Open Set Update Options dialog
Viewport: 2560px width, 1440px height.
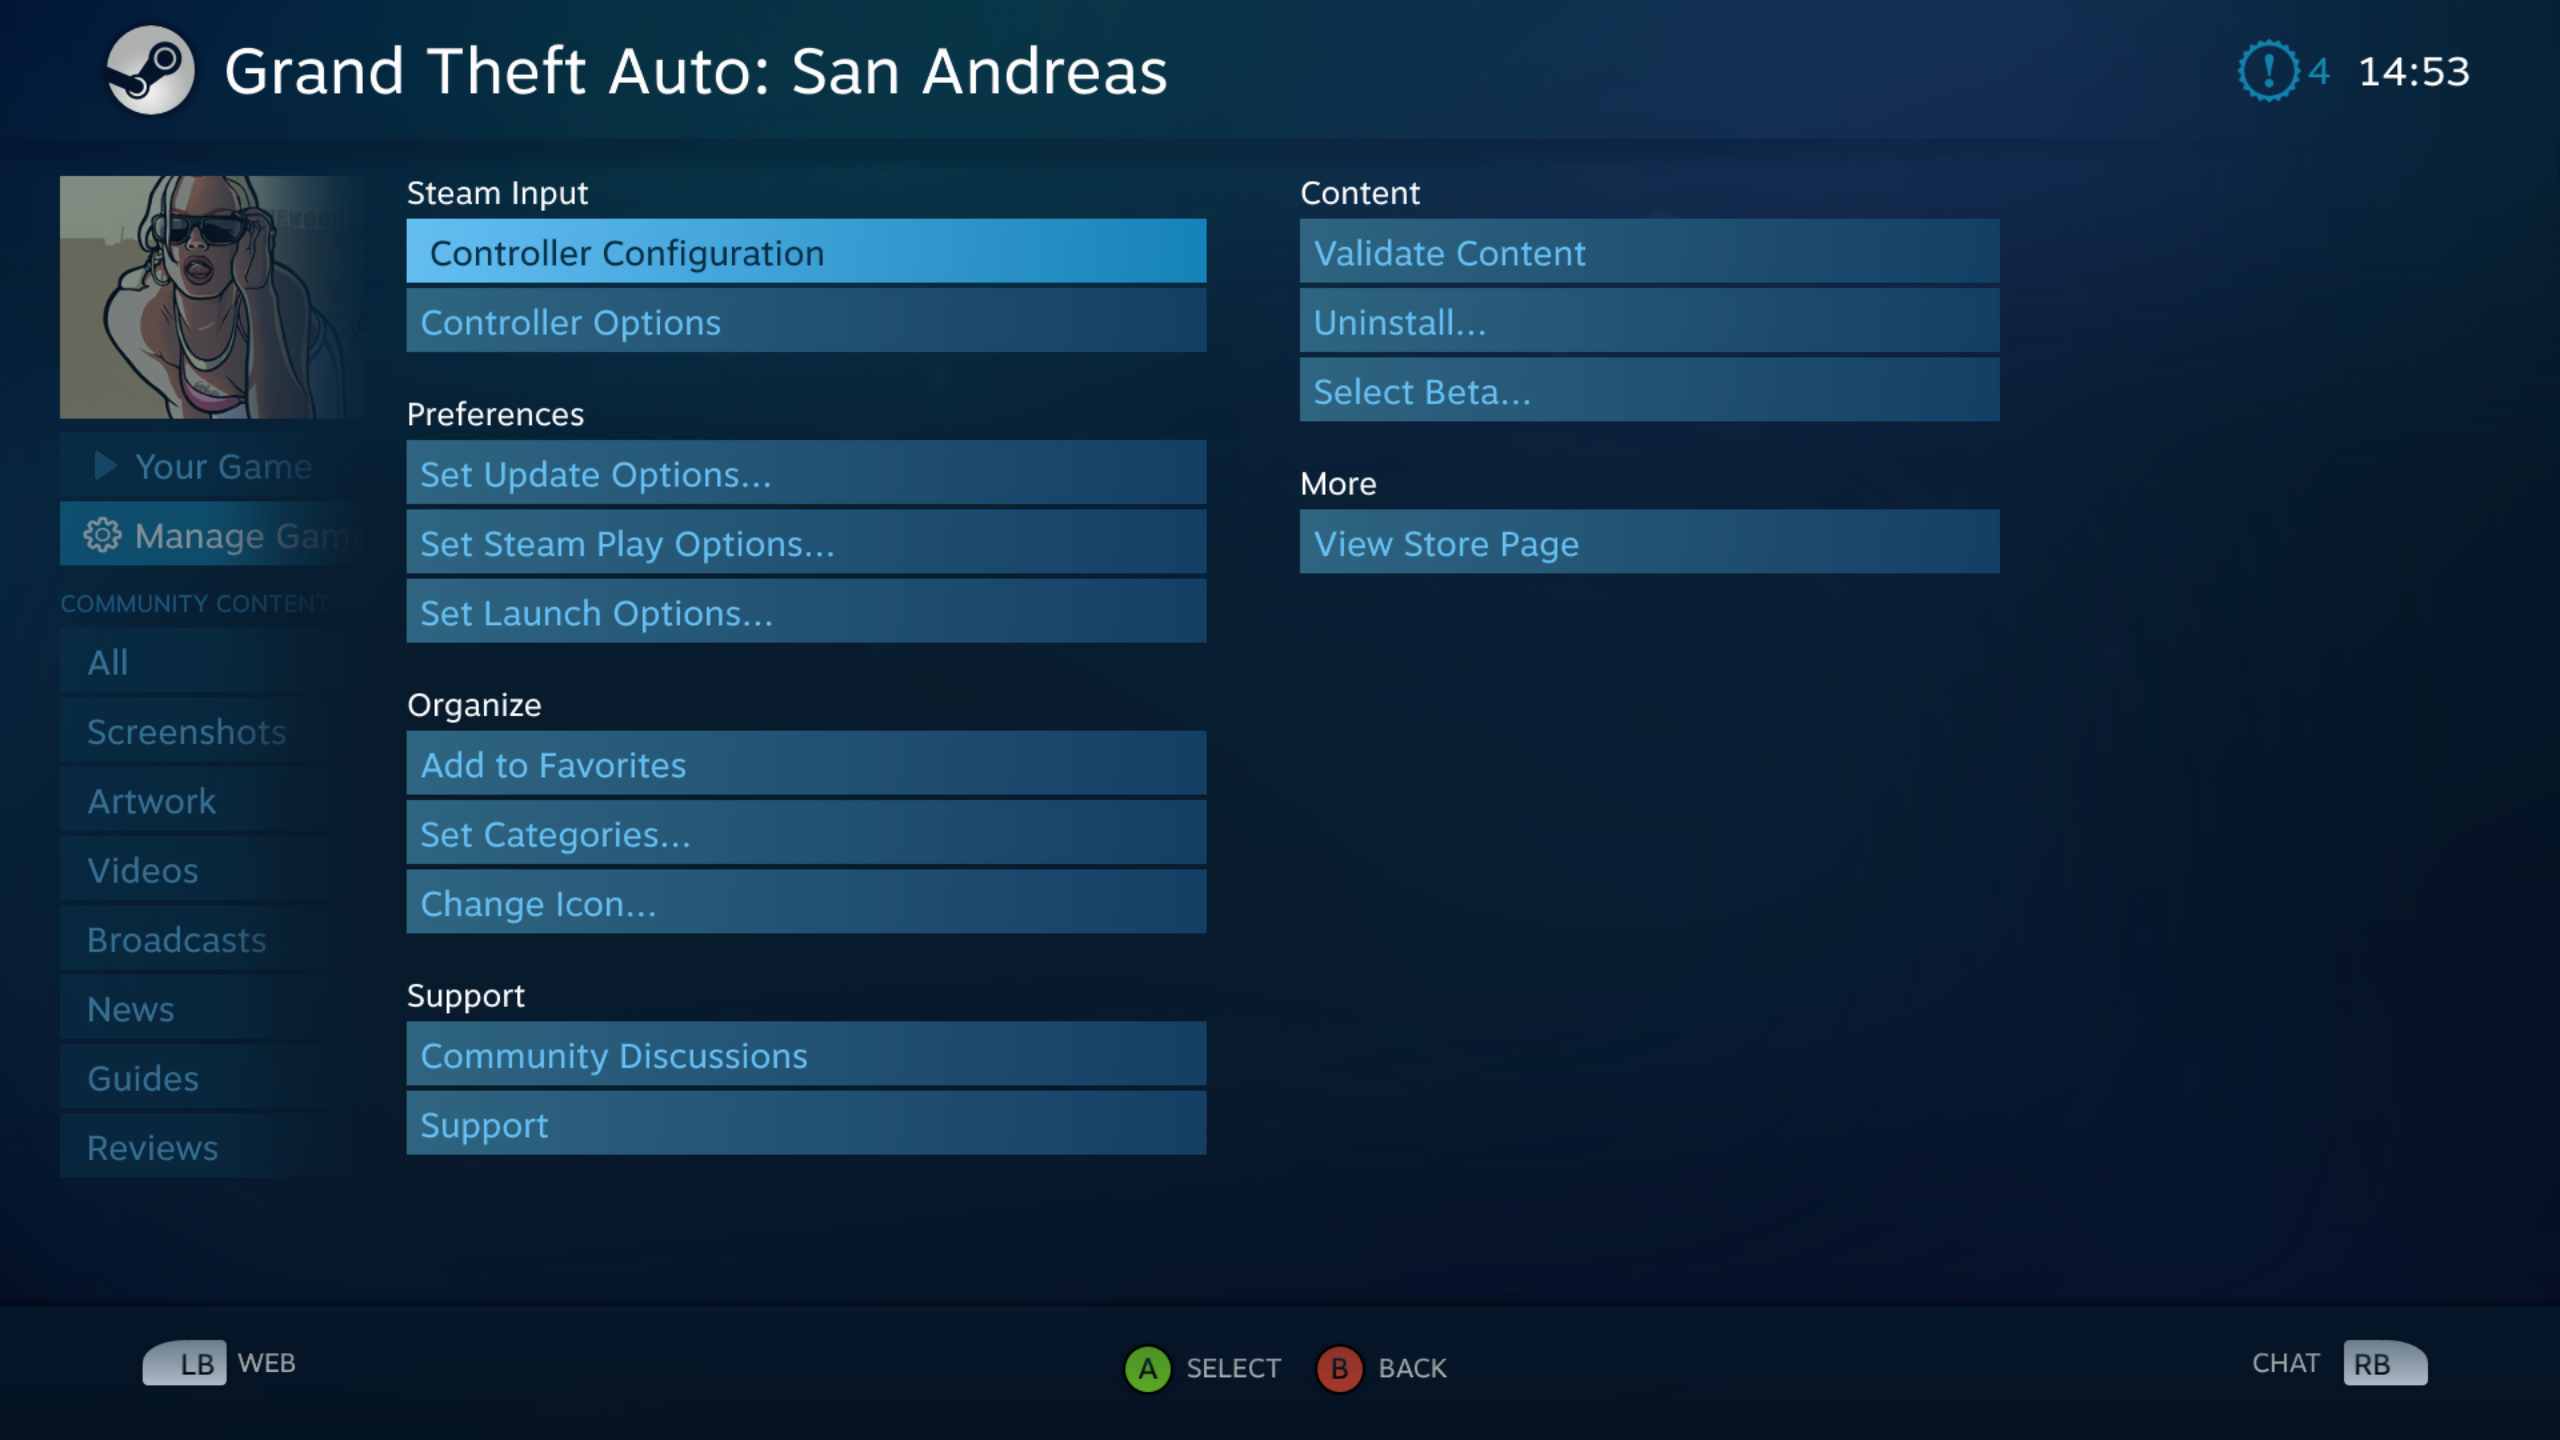click(x=805, y=474)
